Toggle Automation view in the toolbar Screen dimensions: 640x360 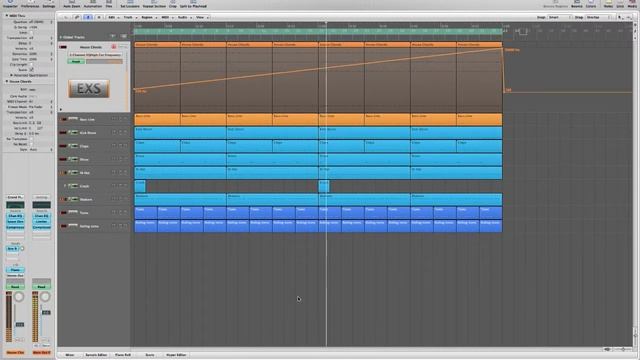coord(93,4)
